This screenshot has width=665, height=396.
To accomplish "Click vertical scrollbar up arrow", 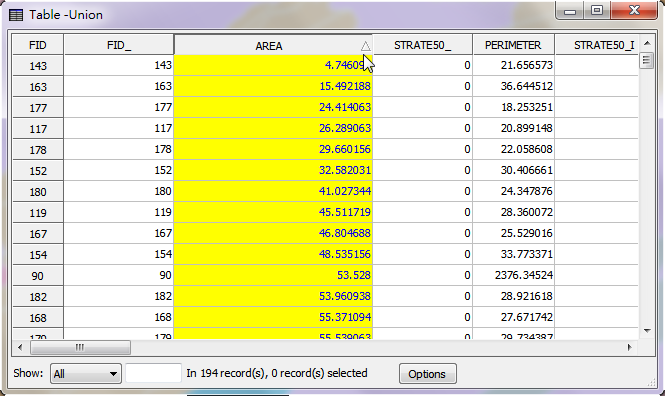I will tap(647, 43).
